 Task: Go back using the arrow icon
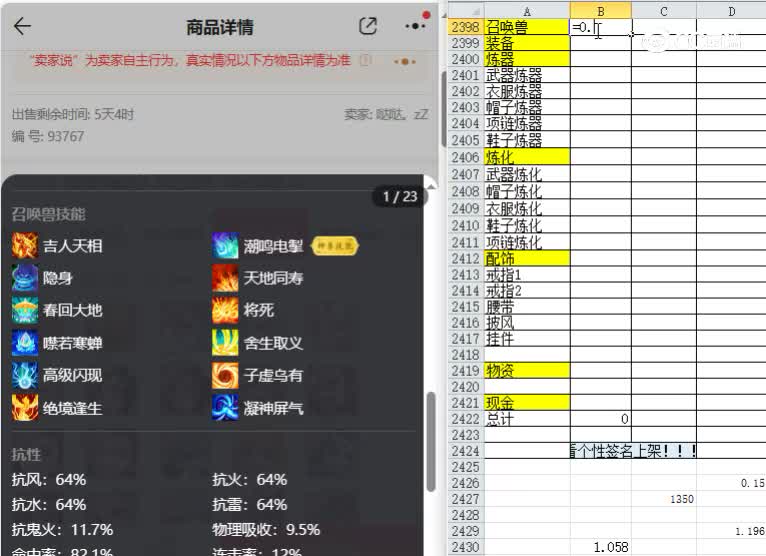click(x=22, y=26)
